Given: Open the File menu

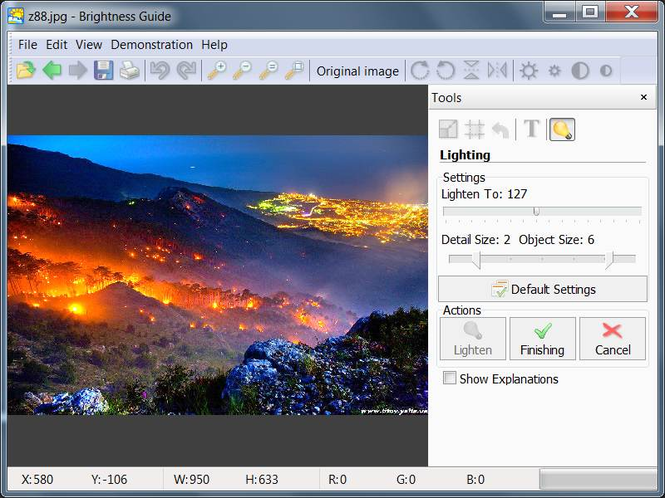Looking at the screenshot, I should point(28,45).
